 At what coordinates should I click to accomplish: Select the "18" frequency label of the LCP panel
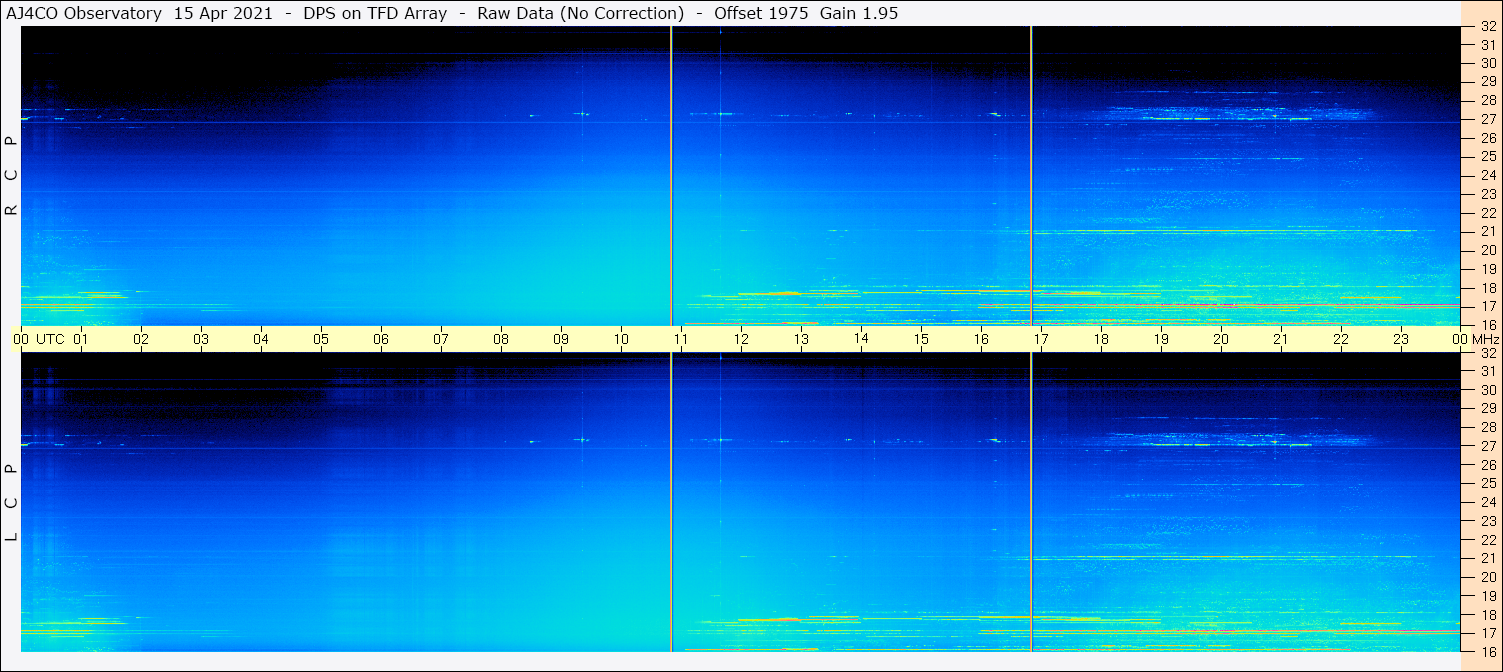click(1488, 614)
